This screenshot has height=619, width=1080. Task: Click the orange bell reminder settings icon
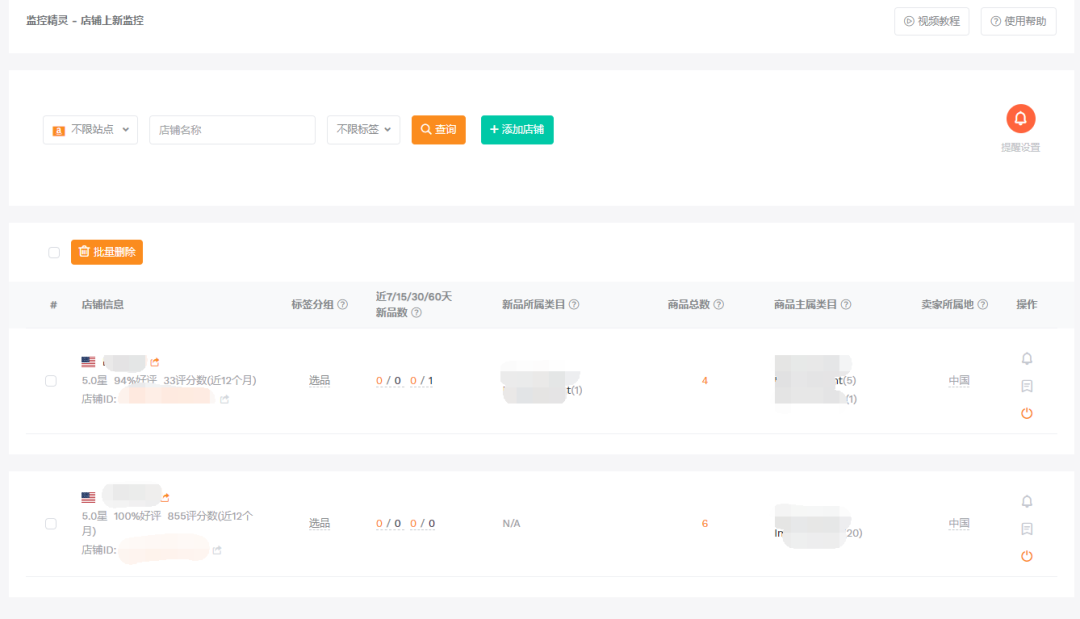1020,119
